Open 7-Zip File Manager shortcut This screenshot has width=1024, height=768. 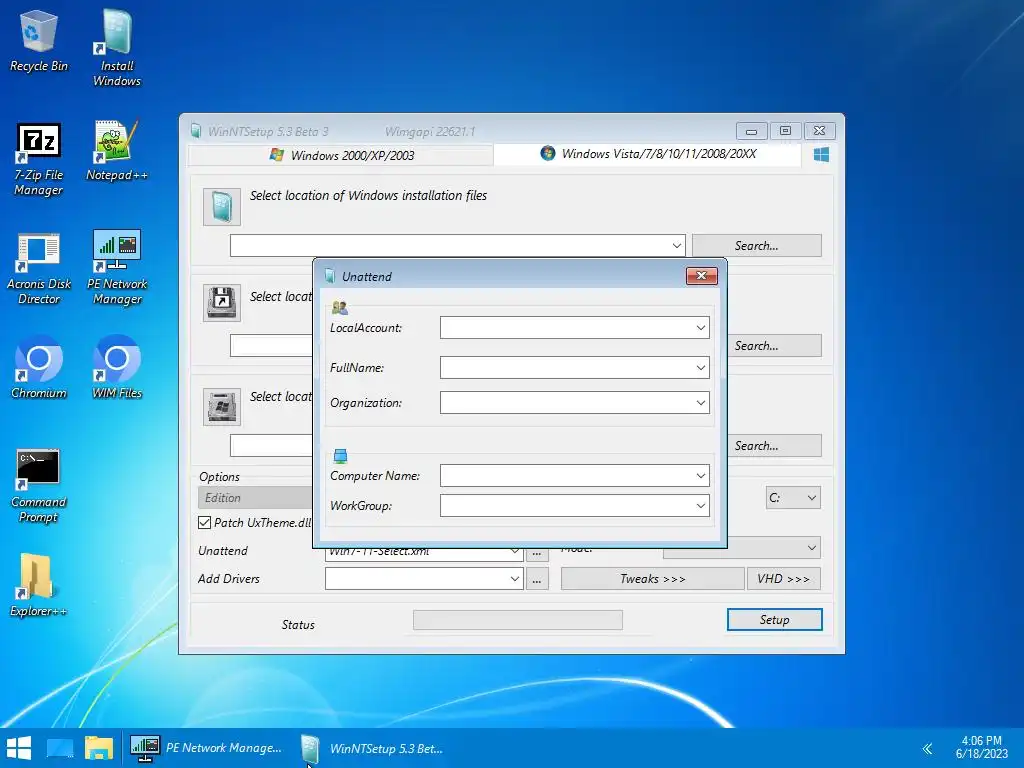(39, 159)
